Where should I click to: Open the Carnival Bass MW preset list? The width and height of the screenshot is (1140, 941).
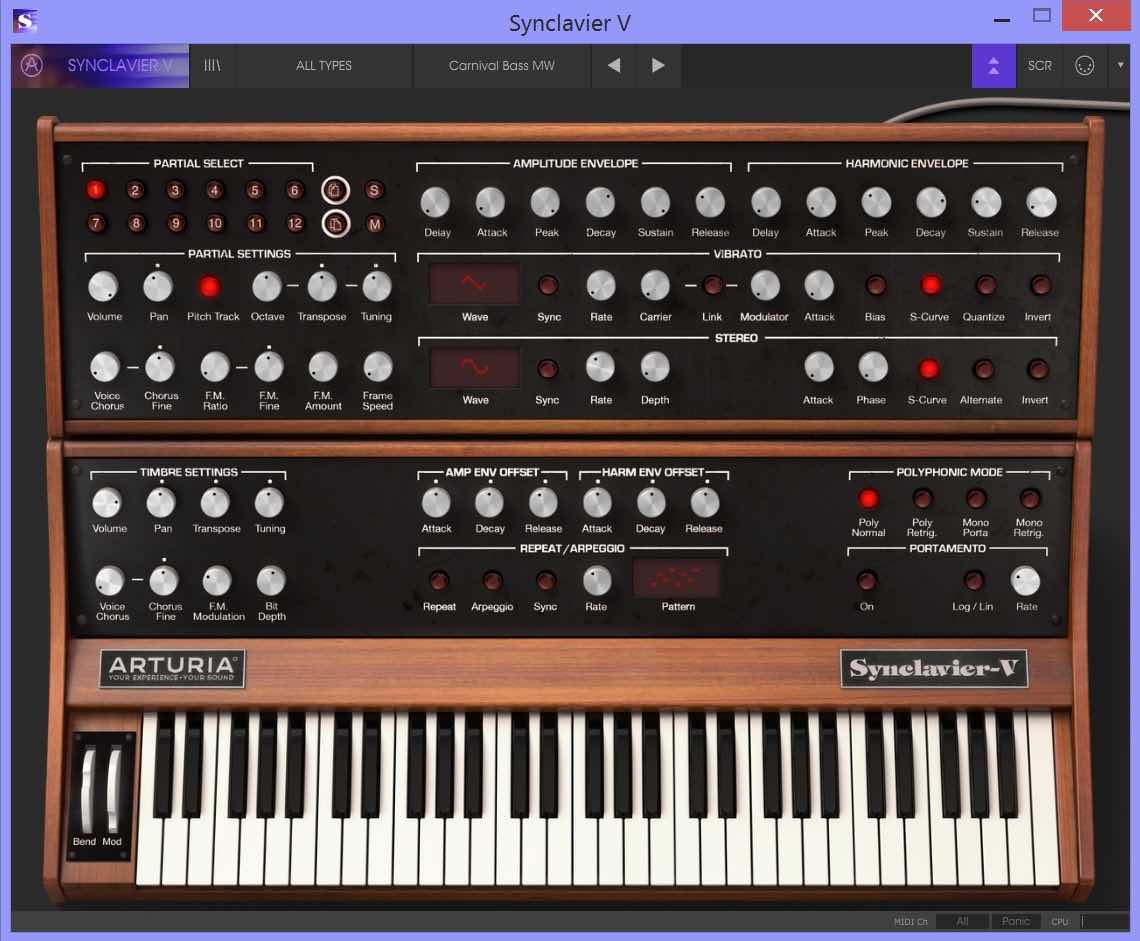(501, 66)
